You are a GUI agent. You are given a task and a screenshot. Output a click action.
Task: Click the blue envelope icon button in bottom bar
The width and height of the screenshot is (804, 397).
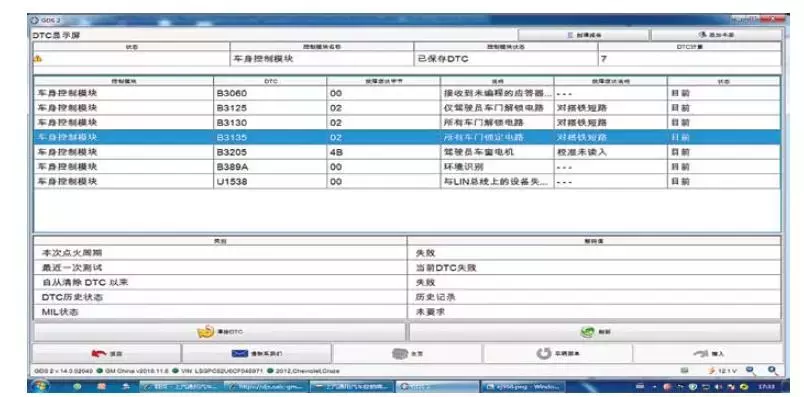[x=257, y=353]
